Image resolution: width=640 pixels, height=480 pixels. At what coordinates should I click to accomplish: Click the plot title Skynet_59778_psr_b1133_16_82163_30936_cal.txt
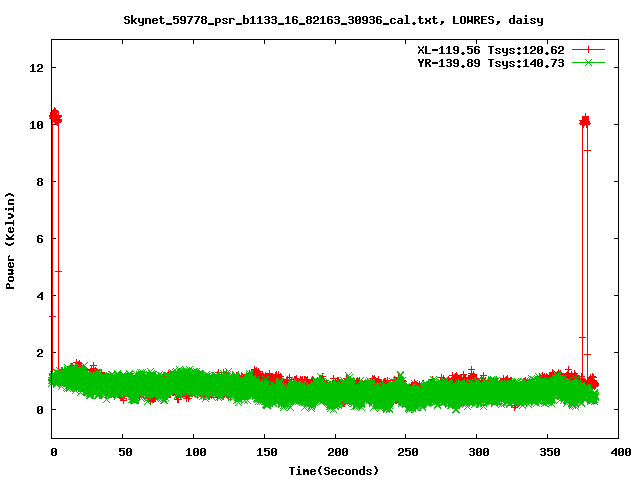click(x=281, y=20)
